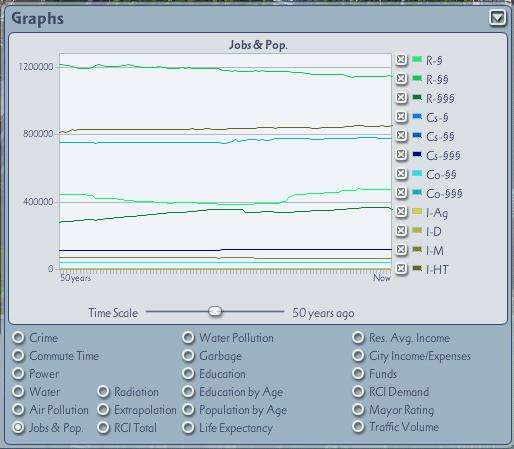Select the City Income/Expenses graph
The image size is (514, 449).
[x=358, y=355]
